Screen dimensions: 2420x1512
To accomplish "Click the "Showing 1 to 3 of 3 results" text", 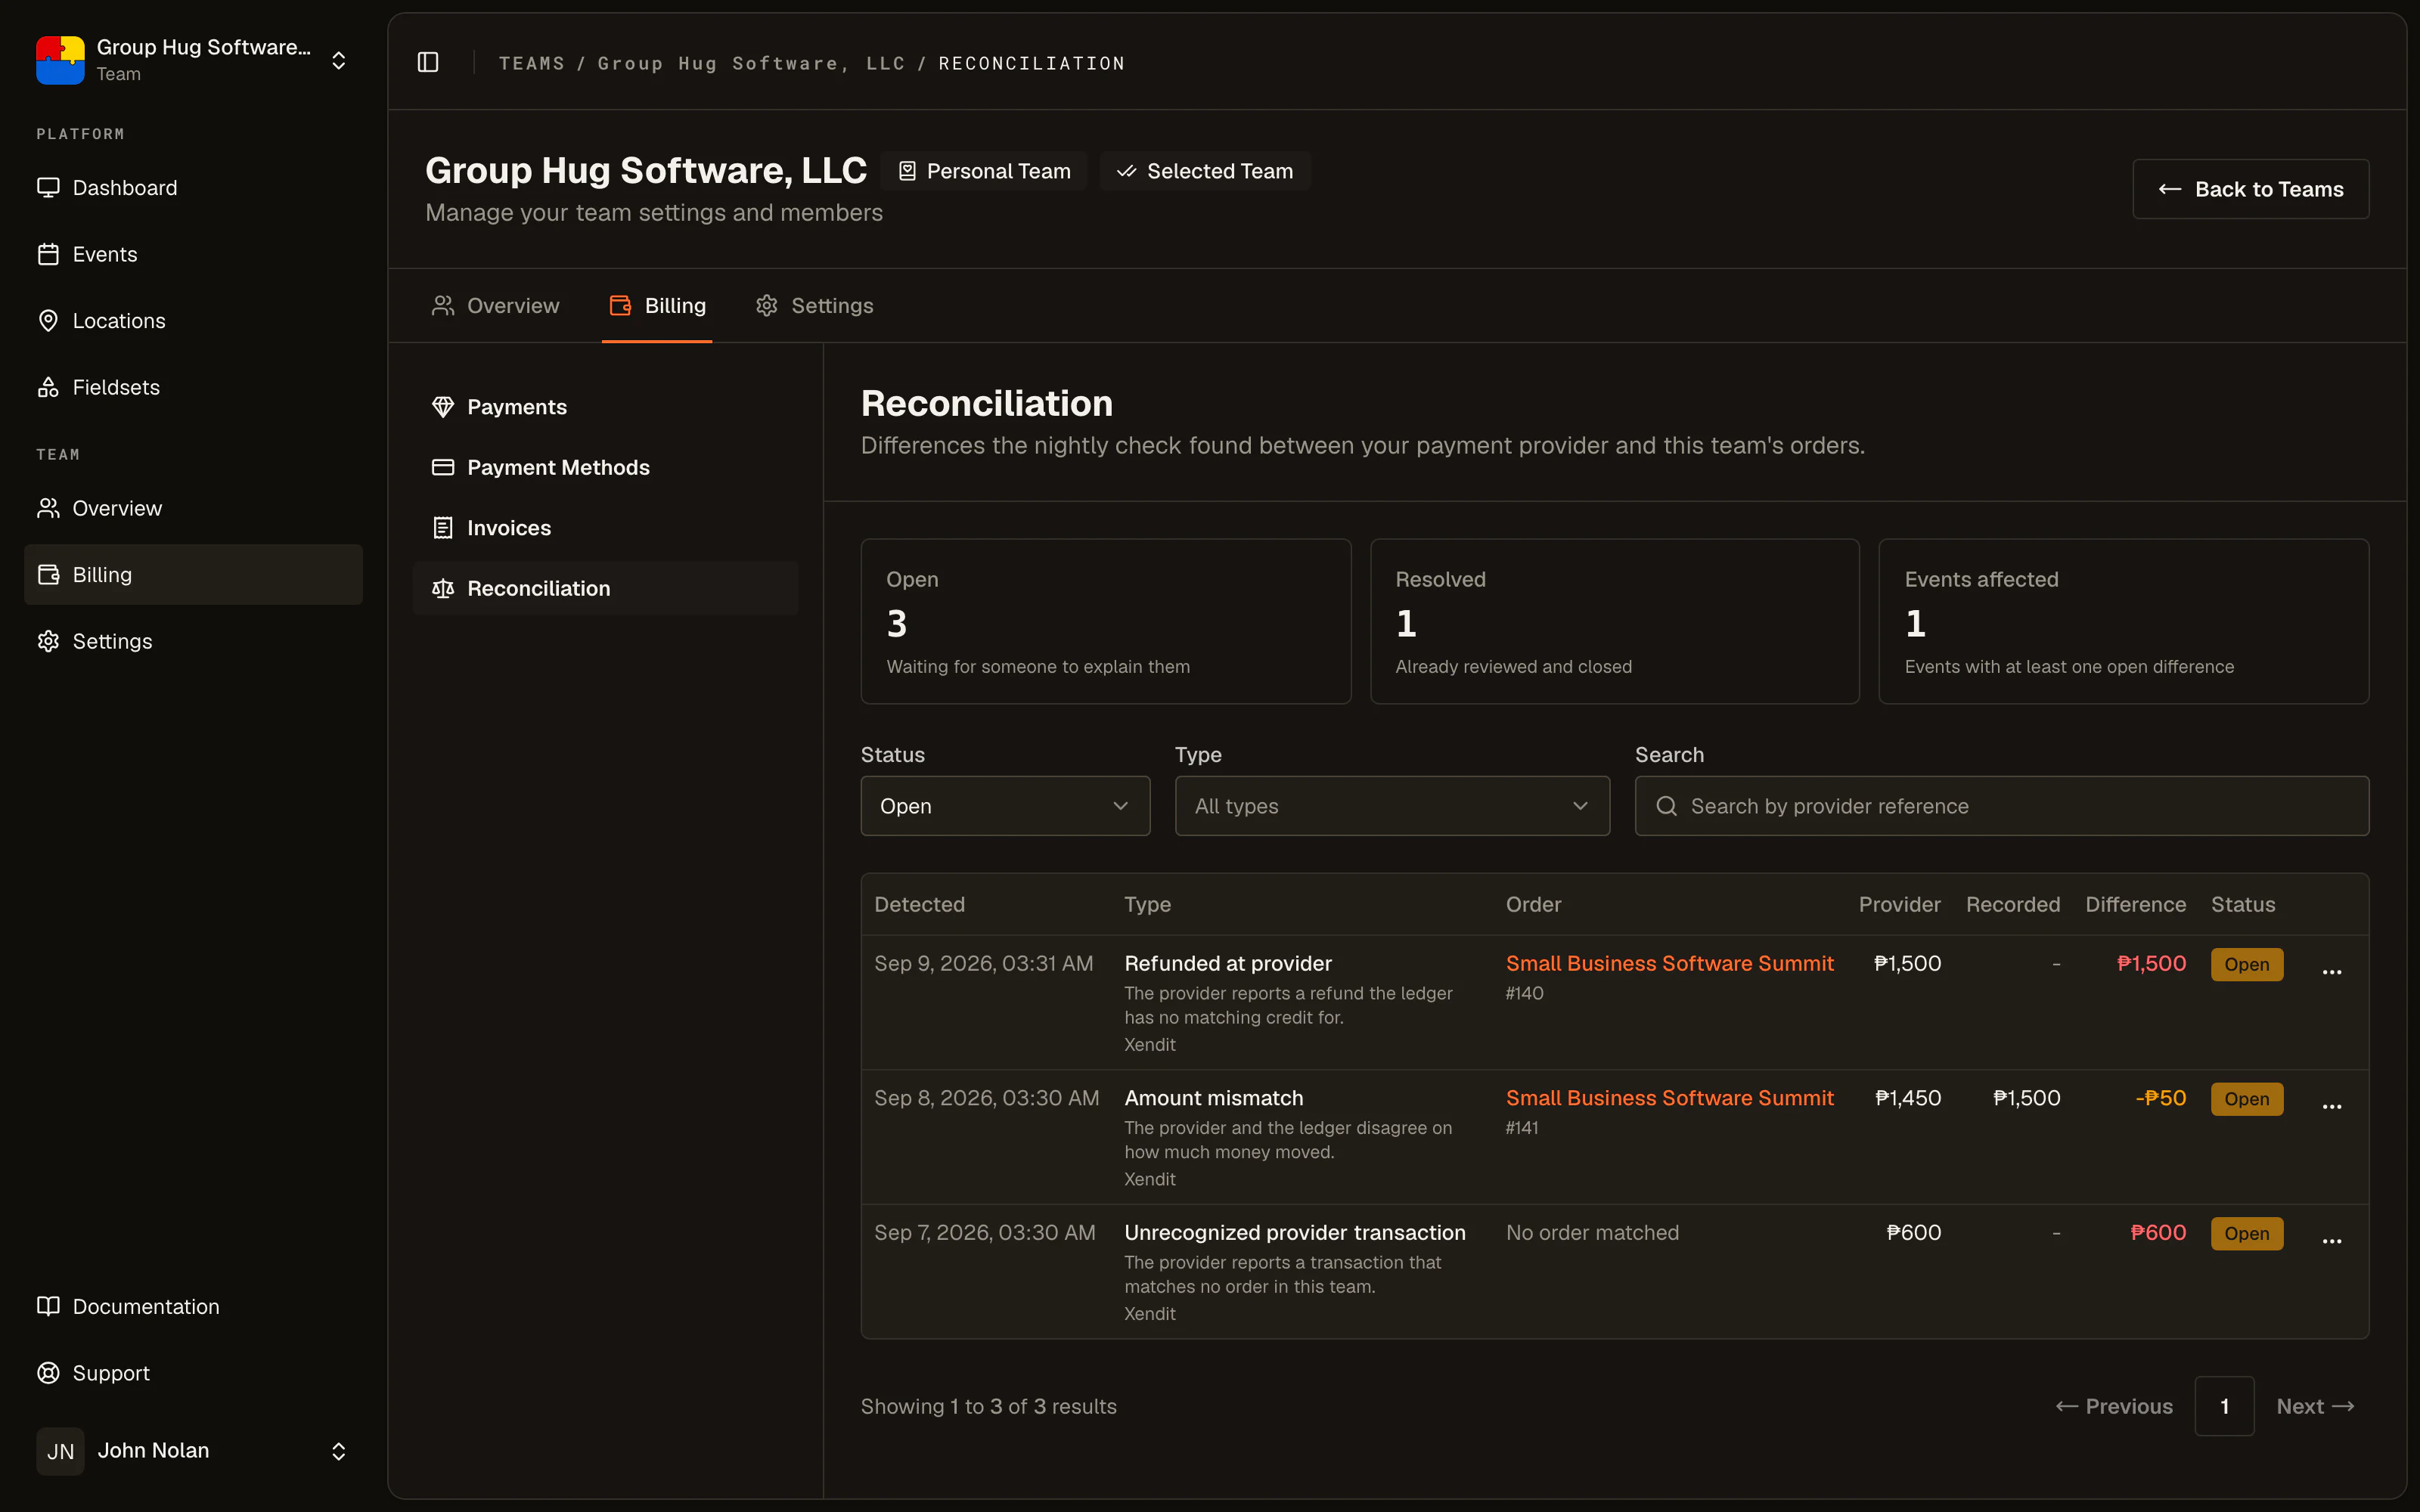I will [x=989, y=1406].
